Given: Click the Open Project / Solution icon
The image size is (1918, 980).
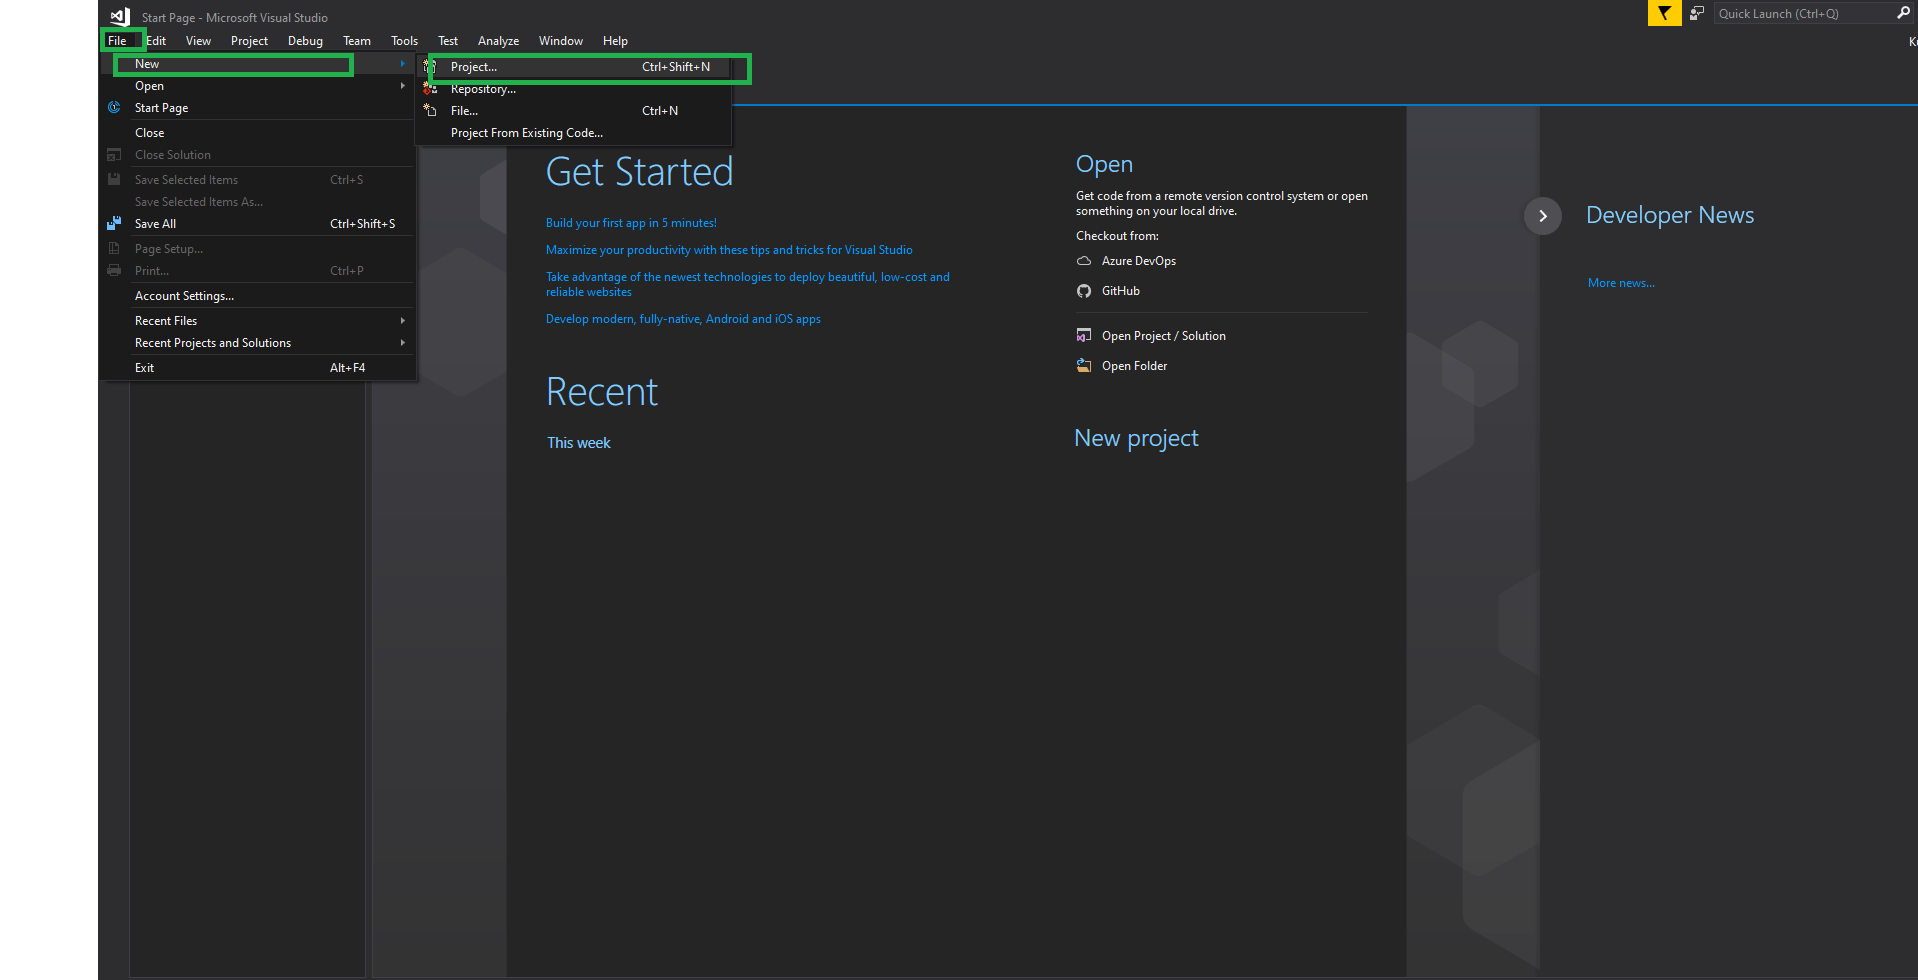Looking at the screenshot, I should tap(1084, 335).
